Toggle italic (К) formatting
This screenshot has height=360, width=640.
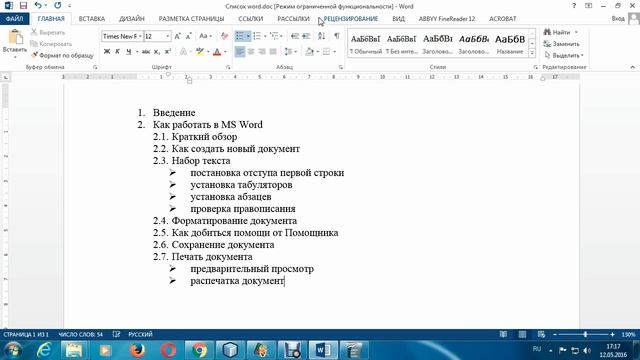pos(118,51)
